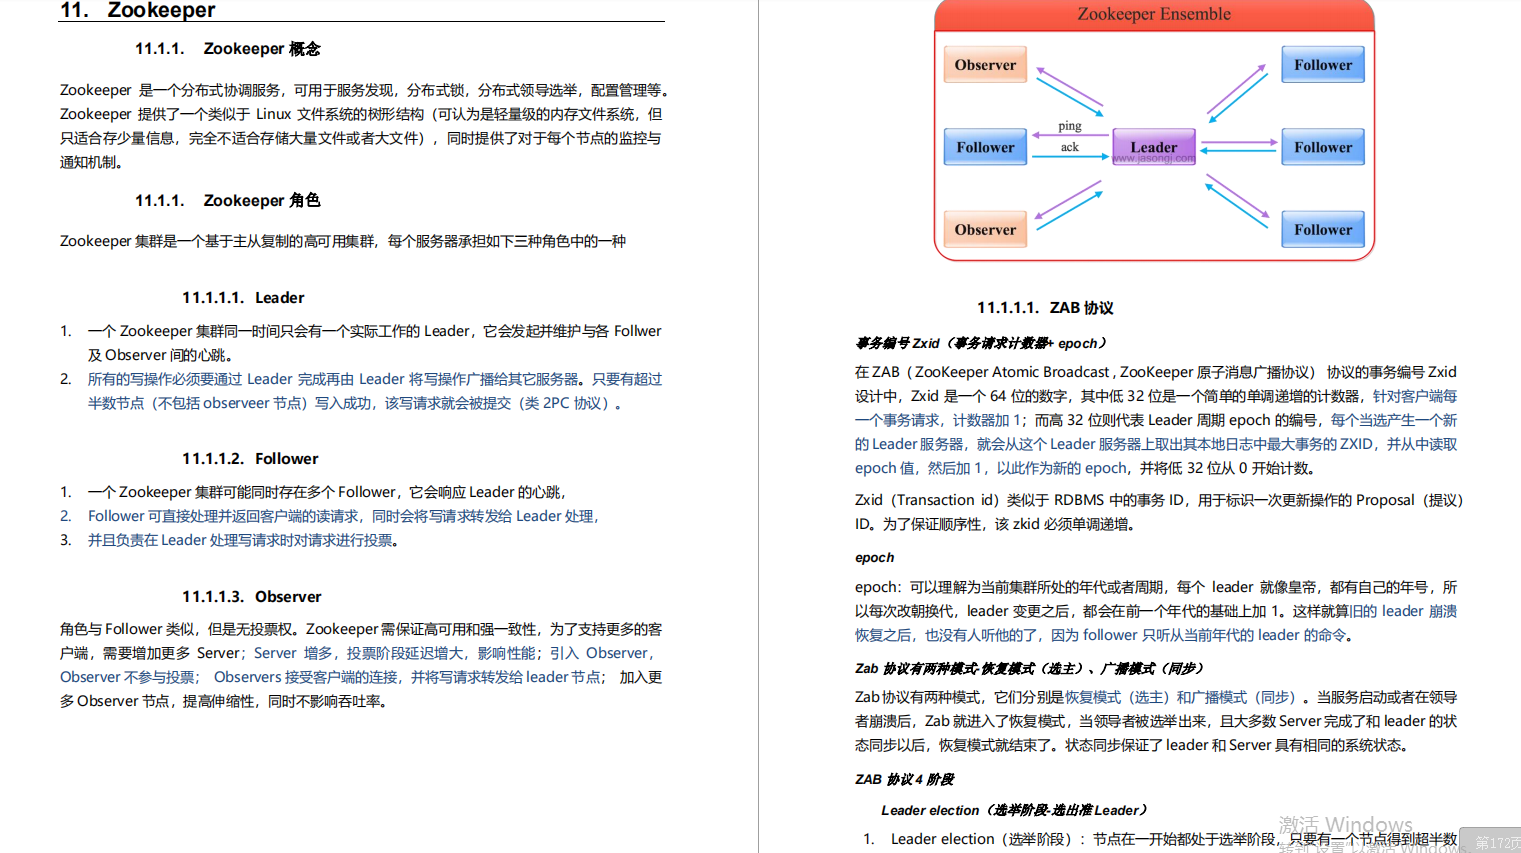The width and height of the screenshot is (1521, 853).
Task: Select the bottom-left Observer node
Action: (984, 229)
